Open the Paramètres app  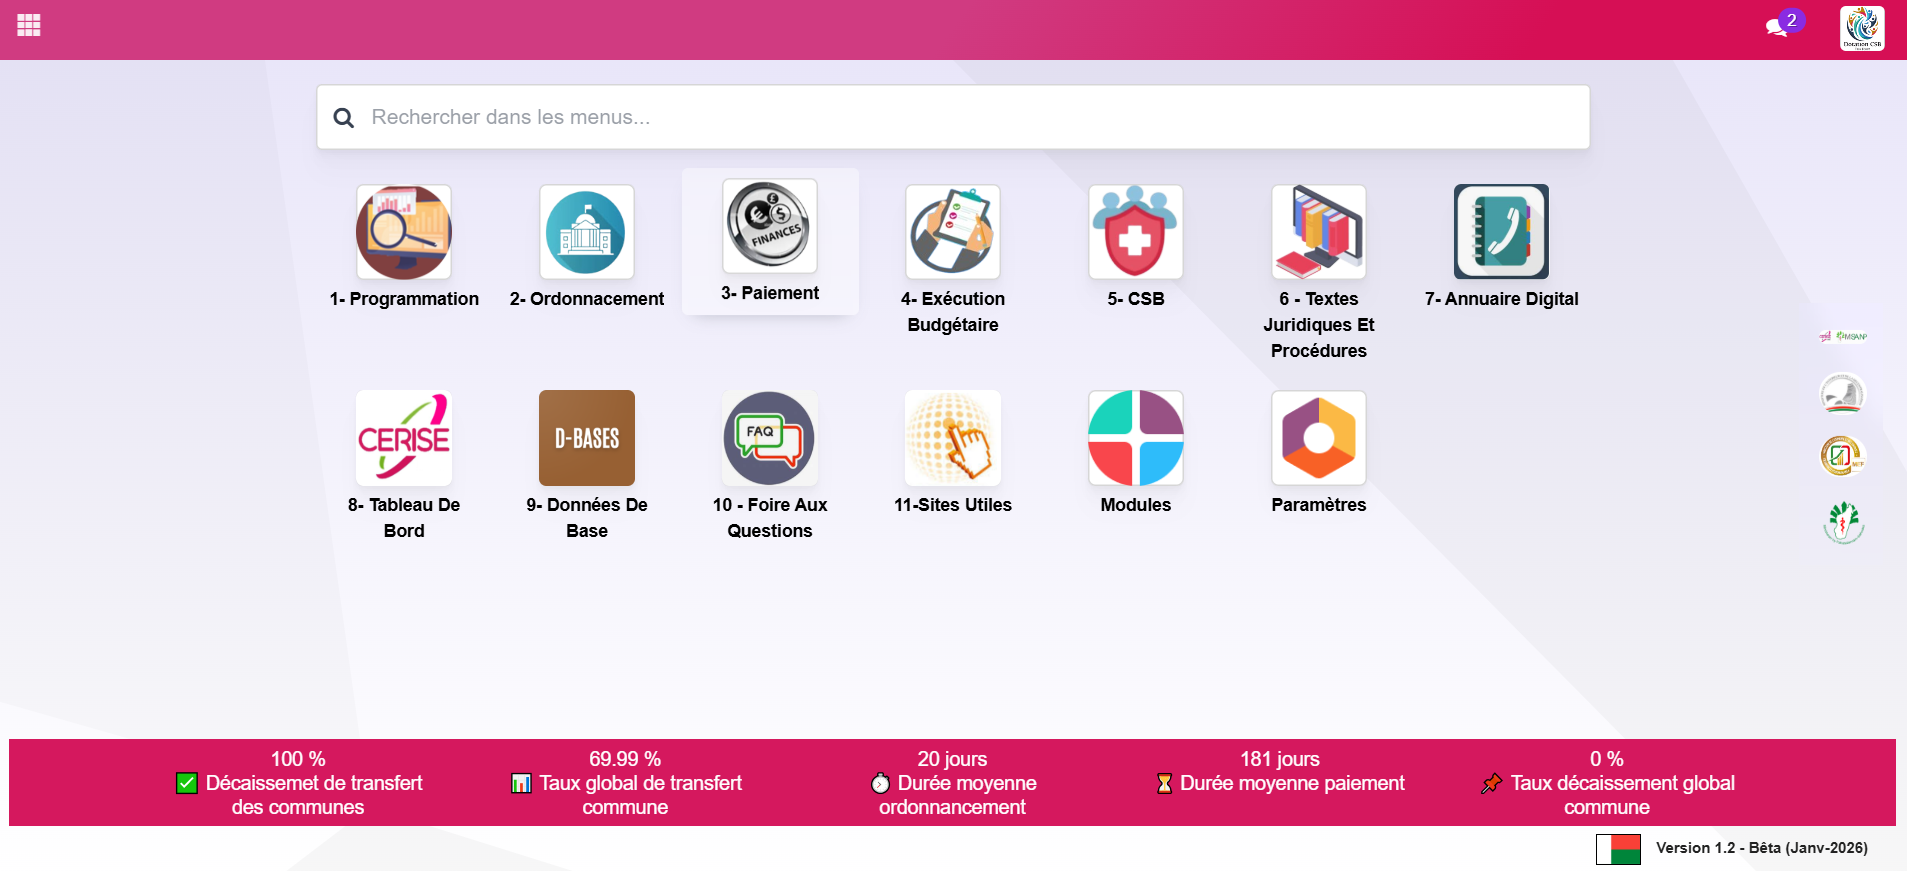pyautogui.click(x=1319, y=452)
